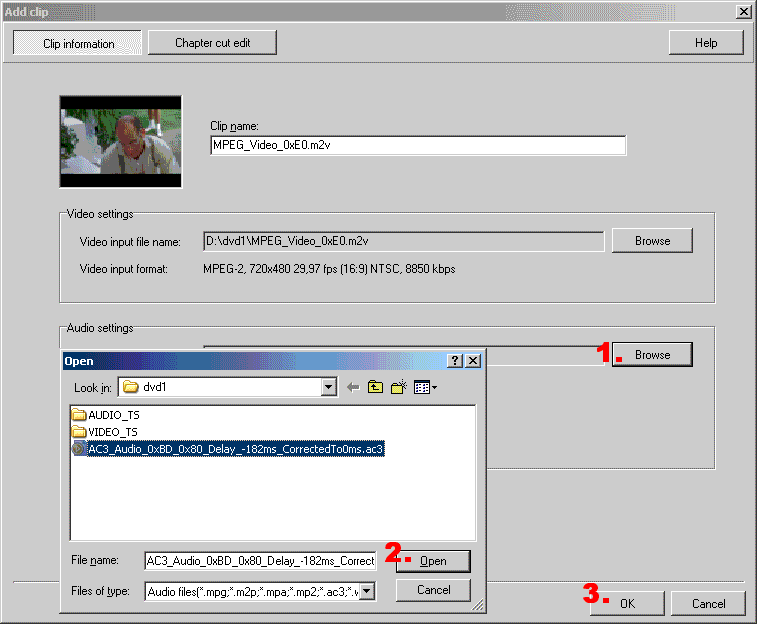Click the Clip name input field
The width and height of the screenshot is (757, 624).
(x=418, y=145)
